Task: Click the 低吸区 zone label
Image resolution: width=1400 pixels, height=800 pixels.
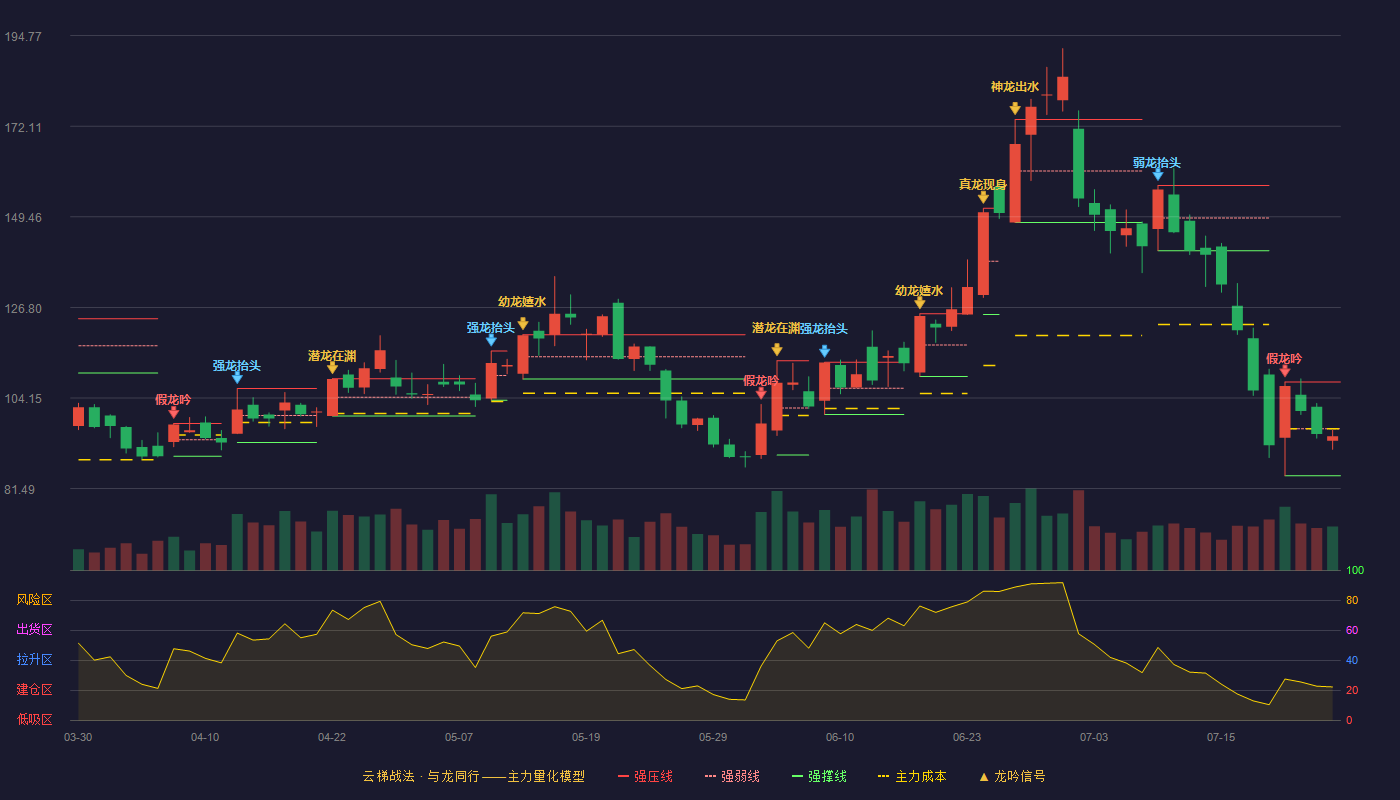Action: click(x=34, y=719)
